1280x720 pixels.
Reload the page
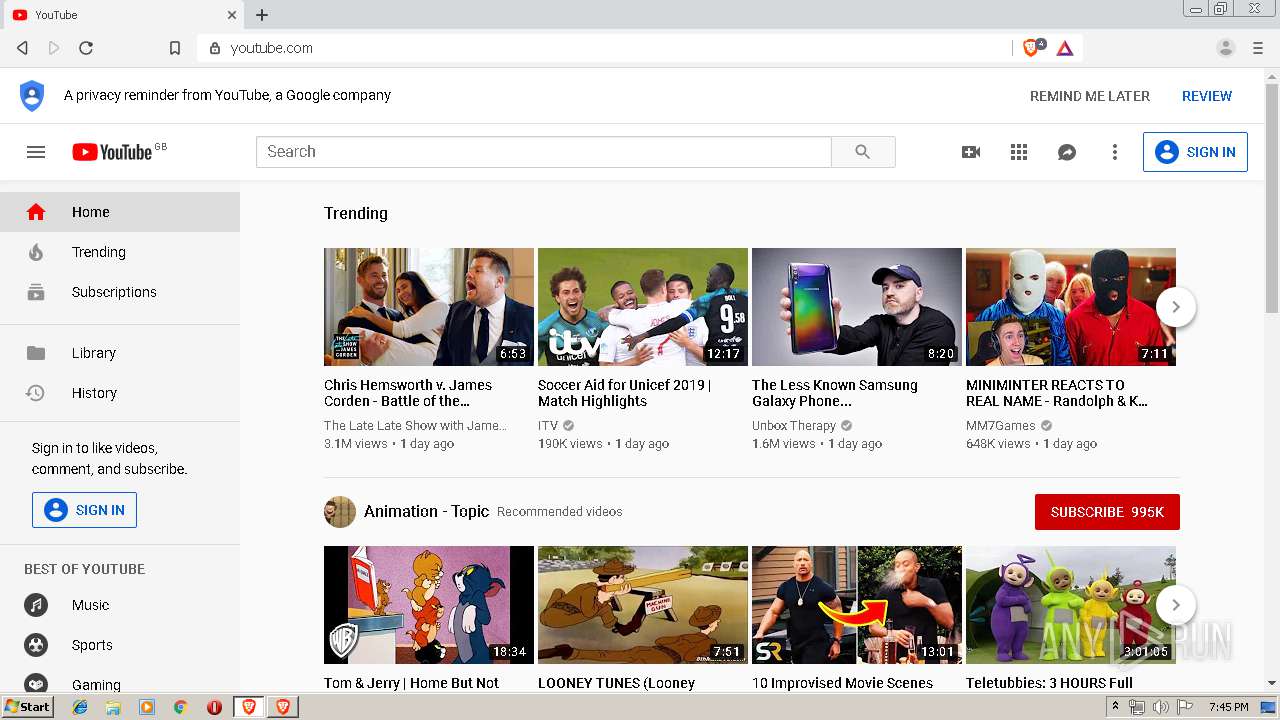tap(86, 48)
